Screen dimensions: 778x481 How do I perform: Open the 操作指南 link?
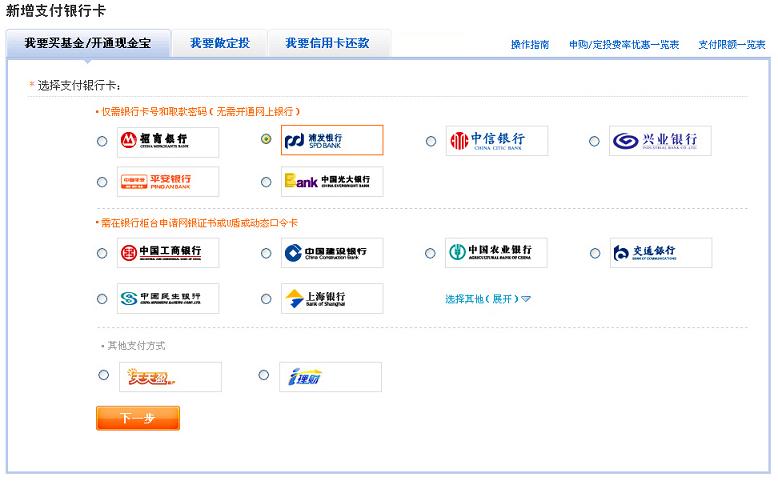[x=530, y=45]
